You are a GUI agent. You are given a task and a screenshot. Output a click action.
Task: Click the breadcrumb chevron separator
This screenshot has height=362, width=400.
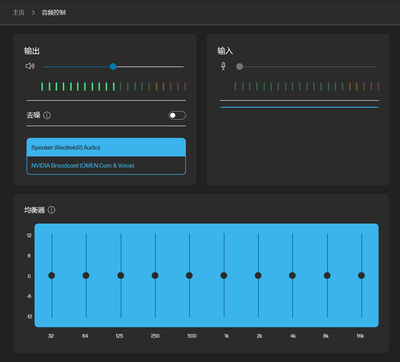(33, 12)
